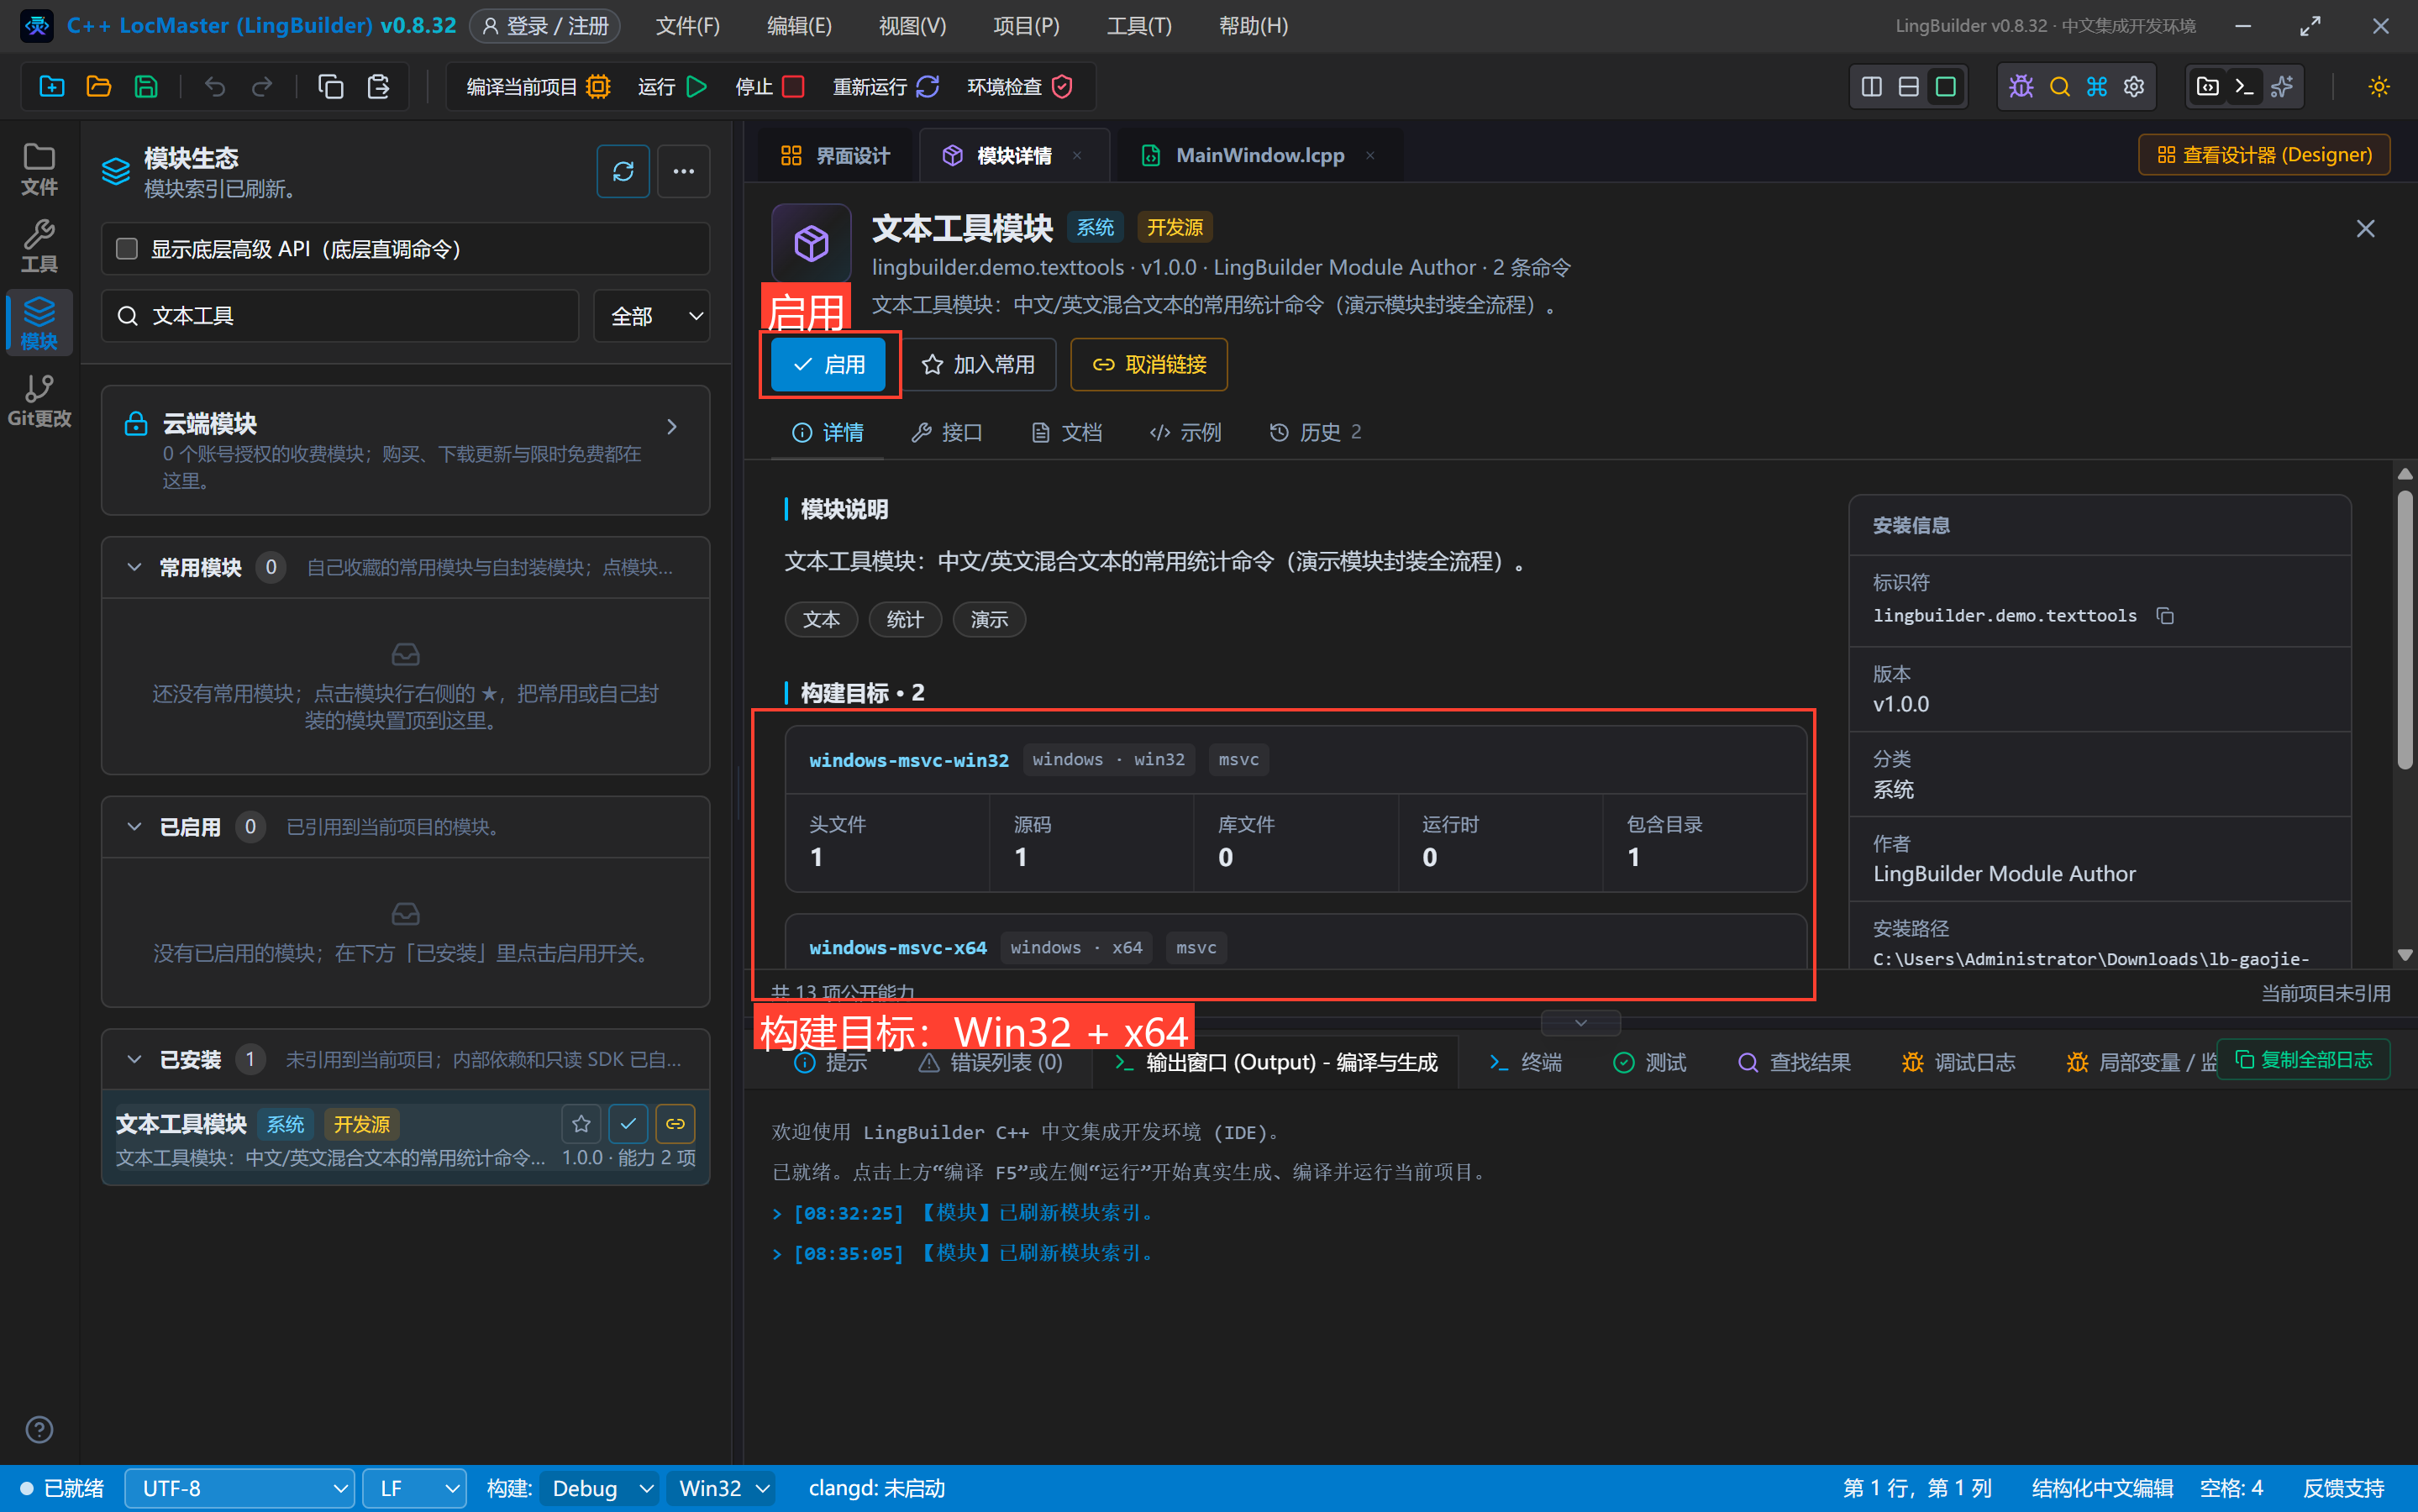Viewport: 2418px width, 1512px height.
Task: Expand the 云端模块 card chevron
Action: tap(672, 426)
